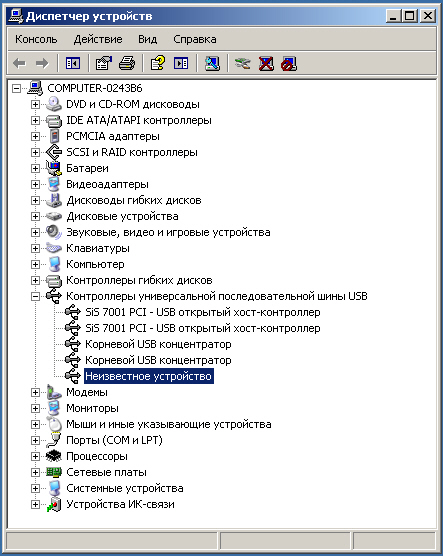Select second SiS 7001 PCI host controller
The width and height of the screenshot is (443, 556).
click(203, 328)
